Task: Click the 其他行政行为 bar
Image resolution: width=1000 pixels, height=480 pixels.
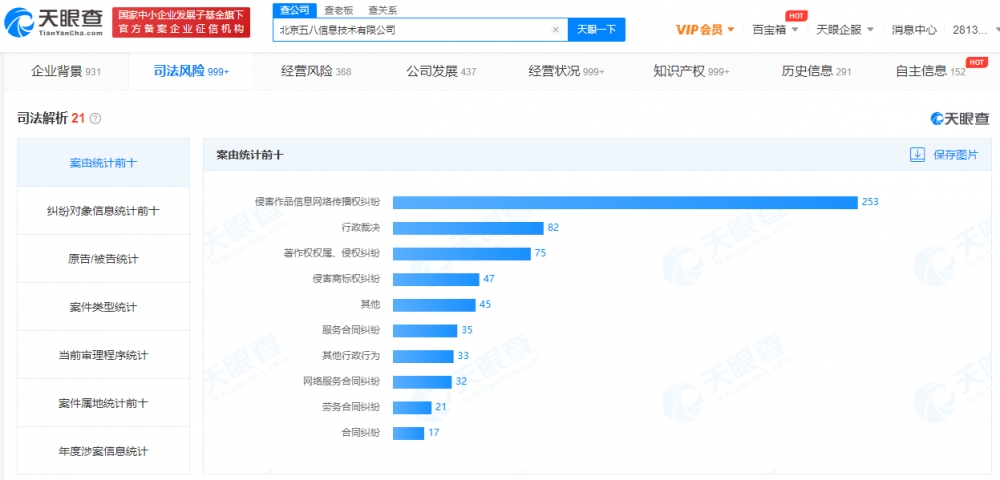Action: (x=423, y=356)
